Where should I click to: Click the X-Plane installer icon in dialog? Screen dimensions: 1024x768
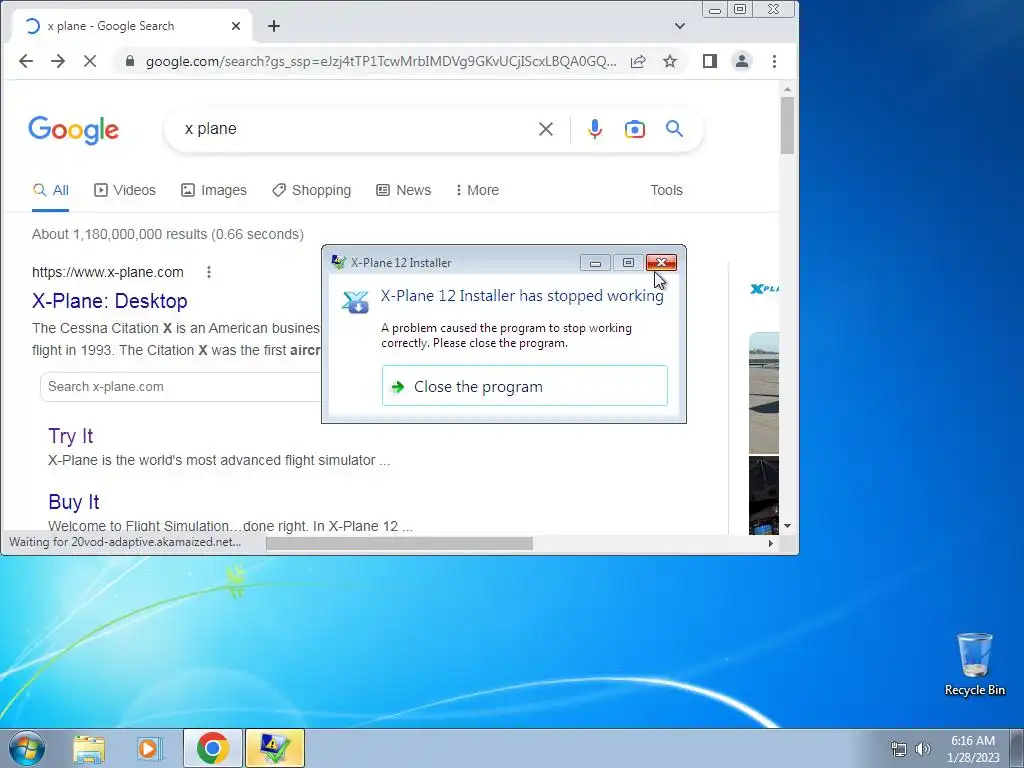coord(355,302)
